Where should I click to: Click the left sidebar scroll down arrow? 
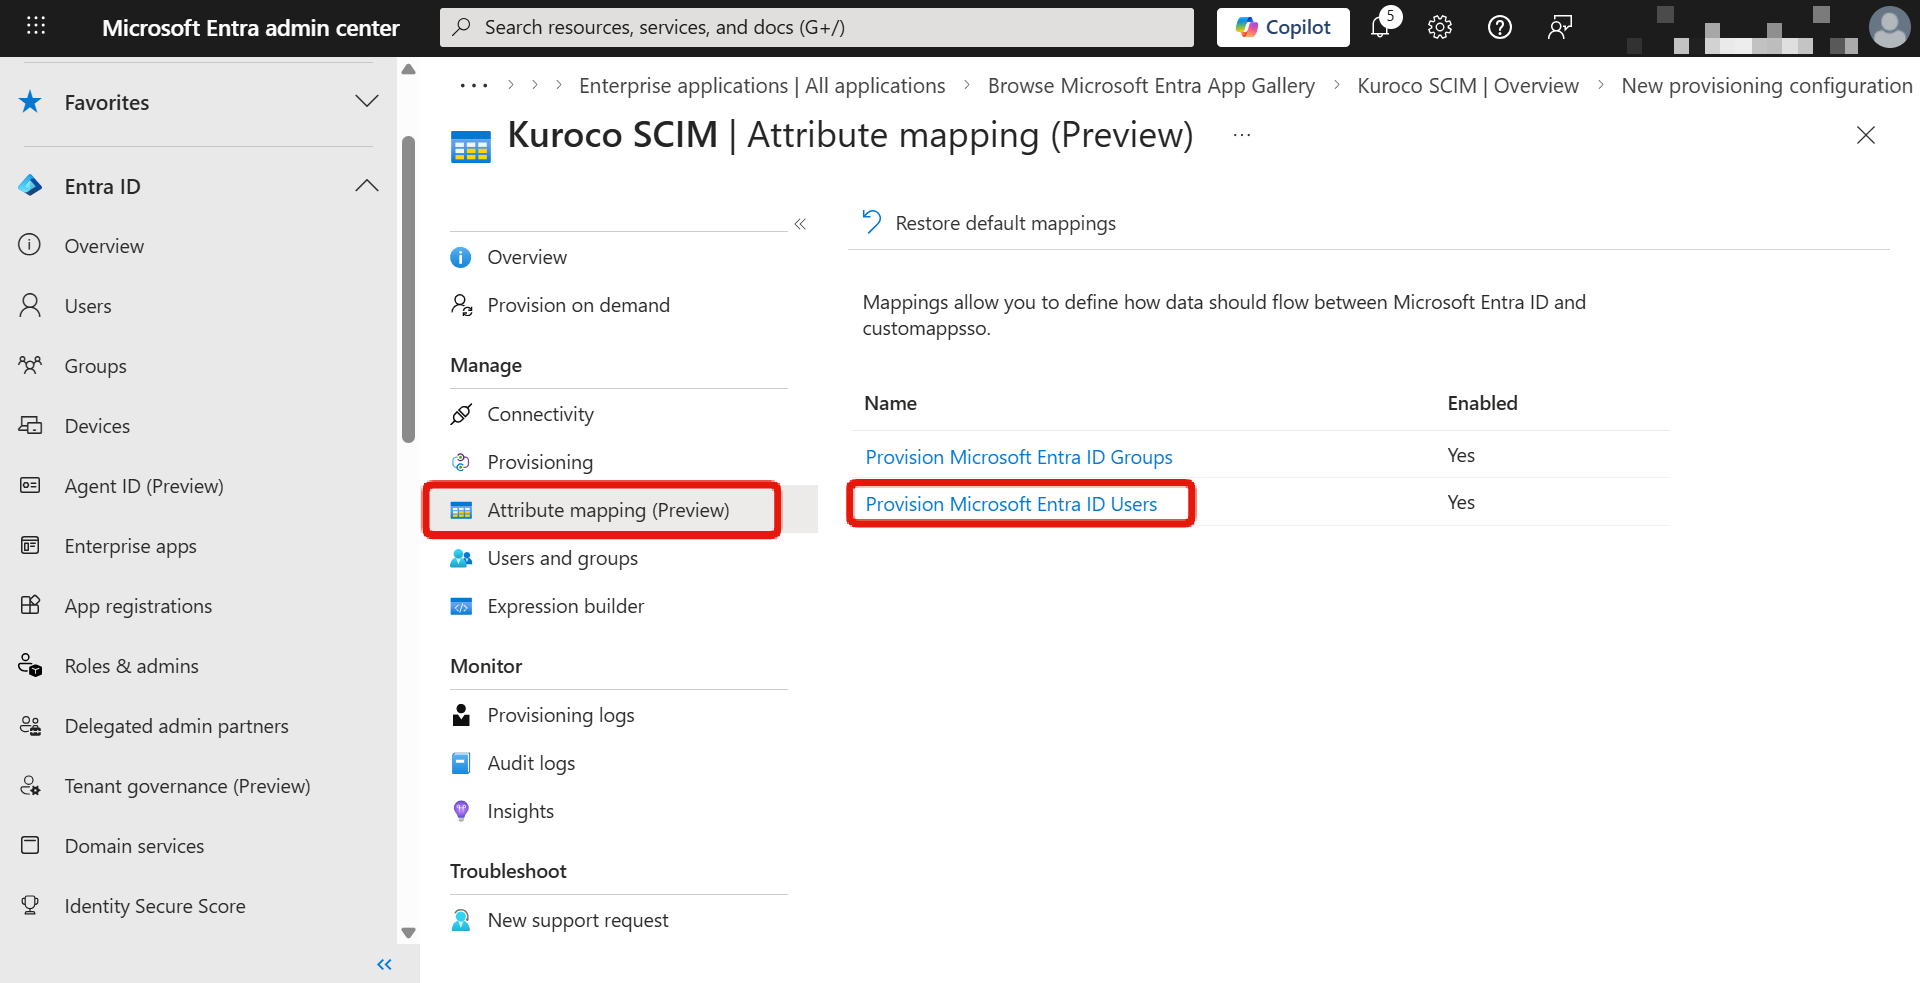[x=408, y=932]
